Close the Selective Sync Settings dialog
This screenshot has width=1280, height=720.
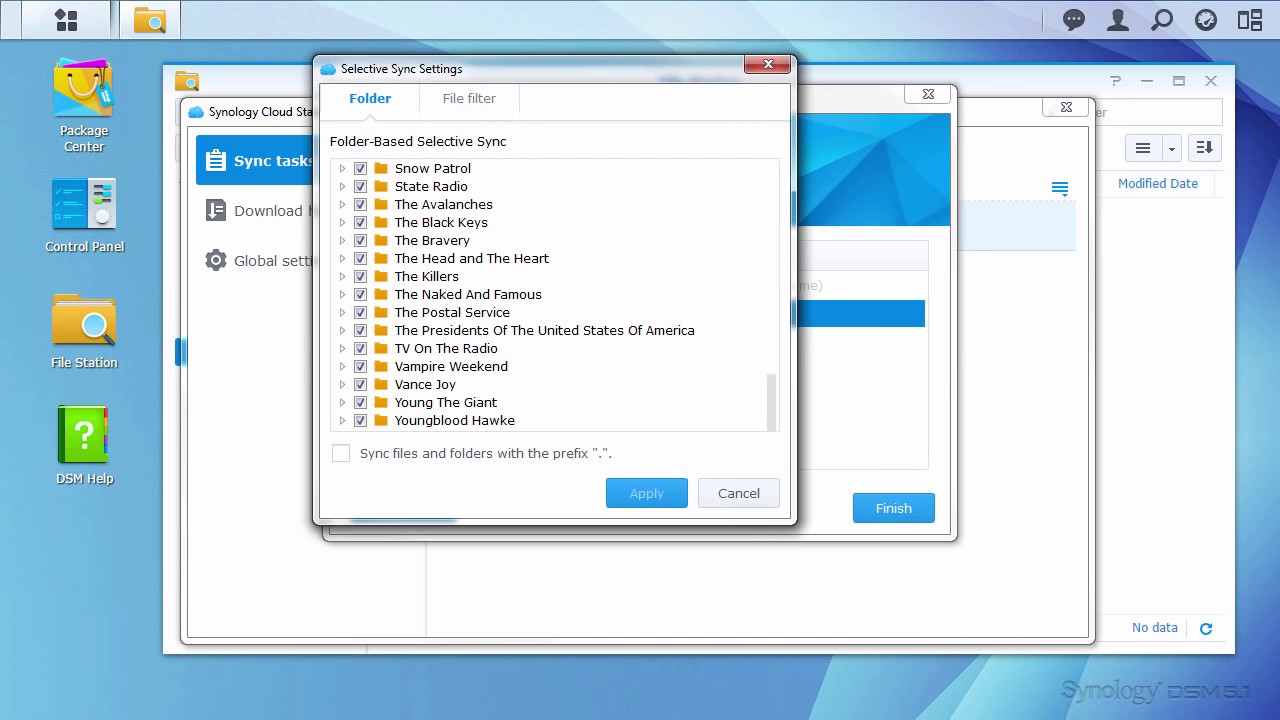[768, 65]
